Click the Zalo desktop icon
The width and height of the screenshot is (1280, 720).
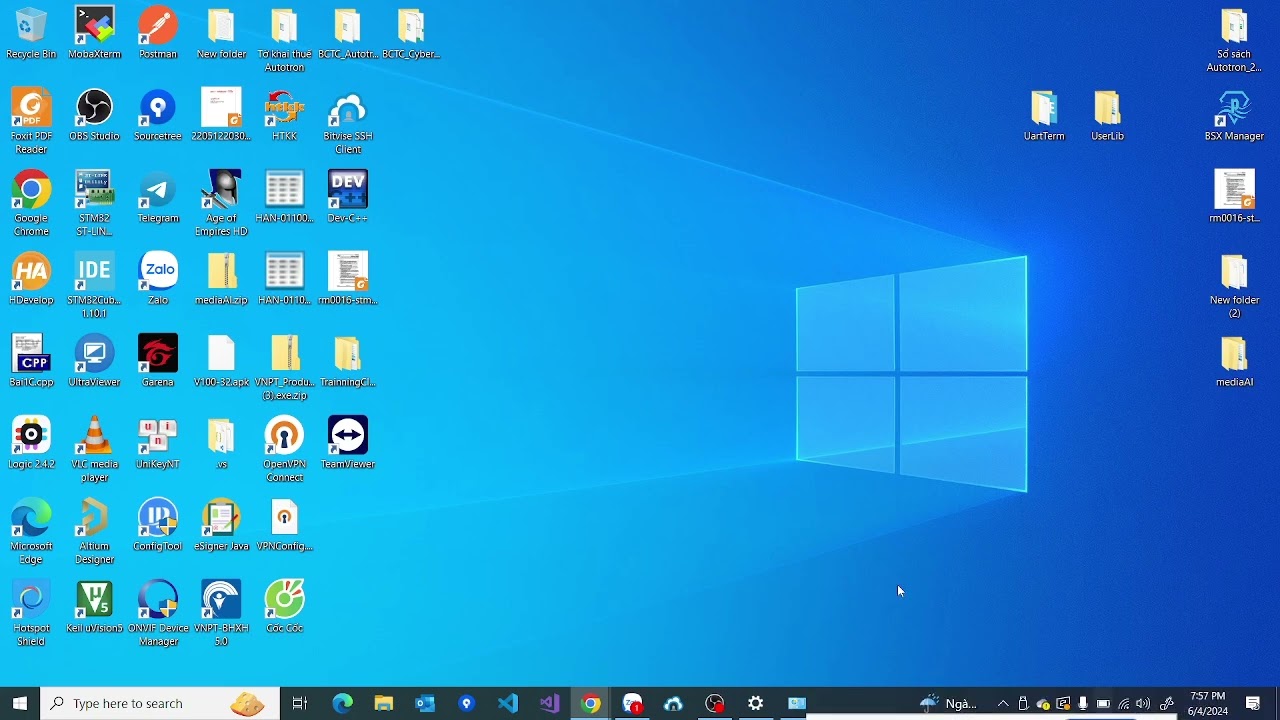coord(158,279)
